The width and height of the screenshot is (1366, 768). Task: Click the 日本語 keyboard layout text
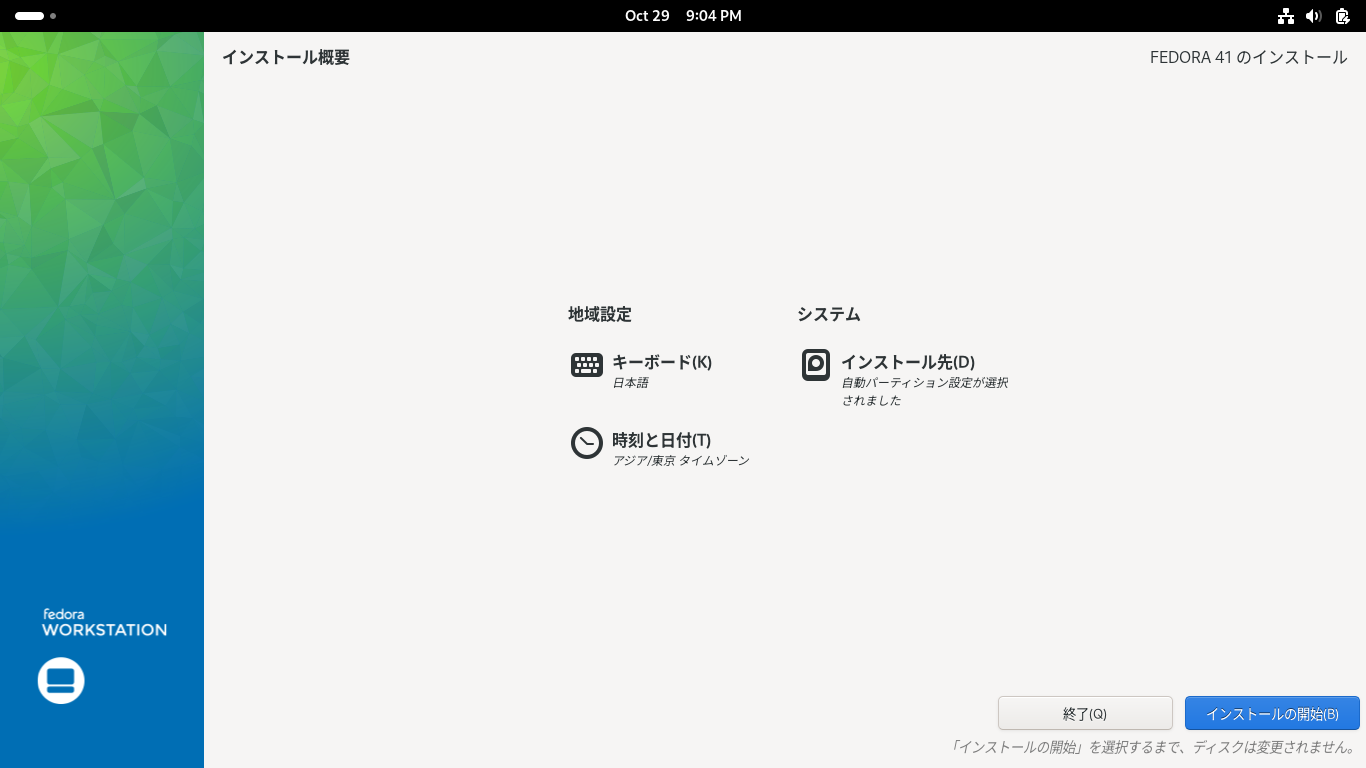630,383
